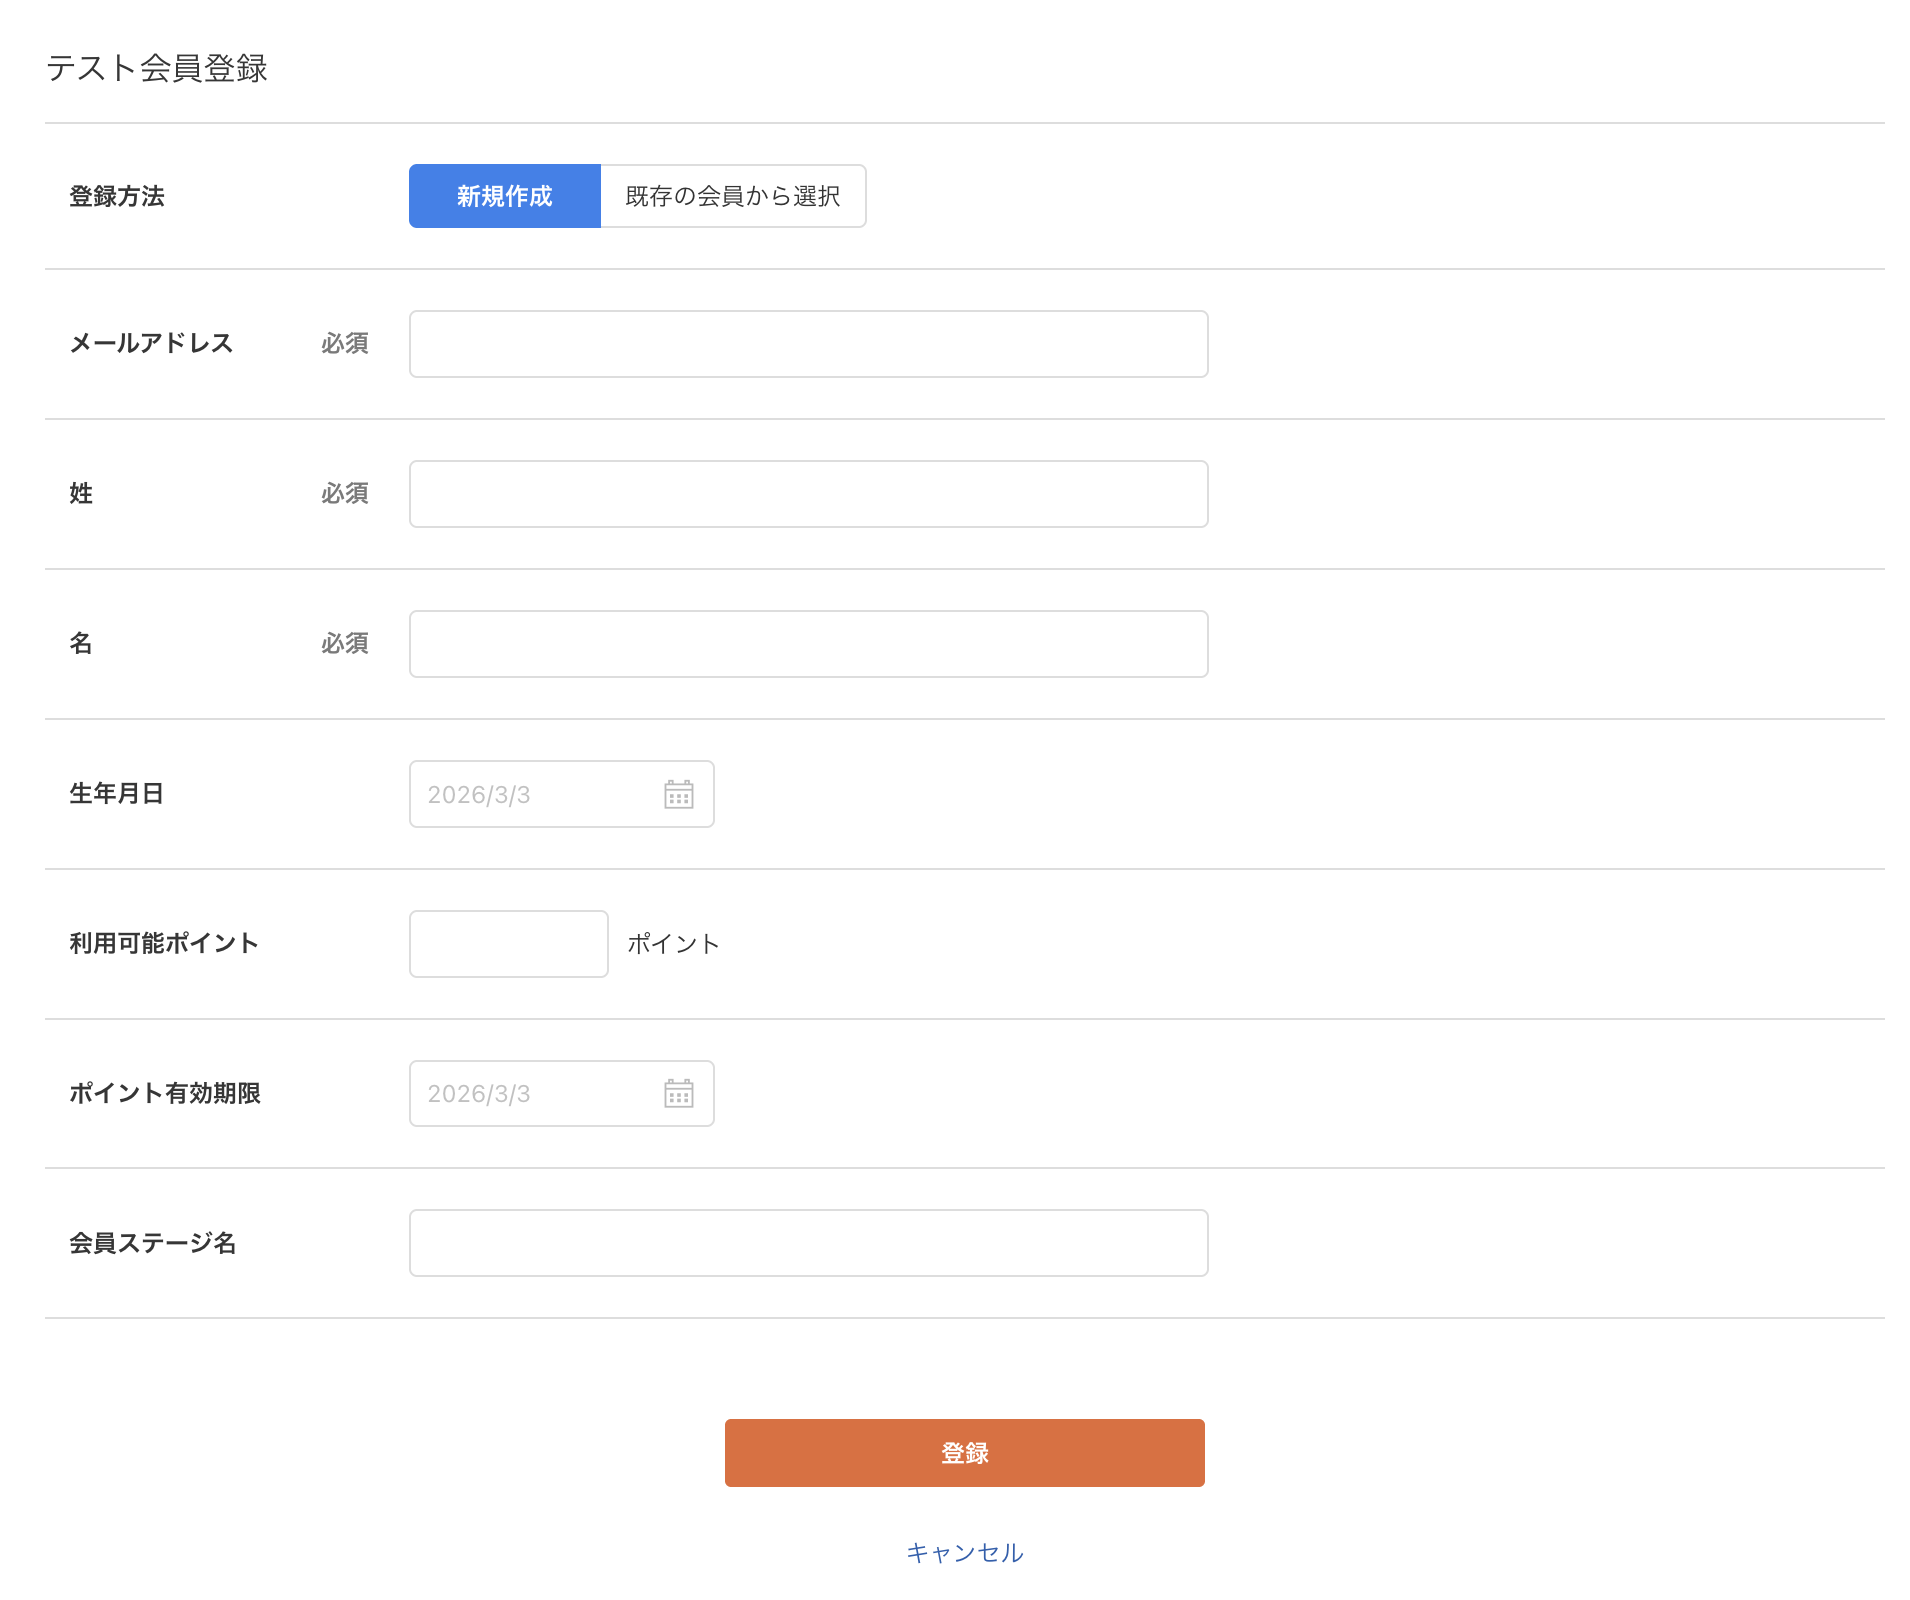
Task: Click the 登録方法 field label
Action: pyautogui.click(x=117, y=196)
